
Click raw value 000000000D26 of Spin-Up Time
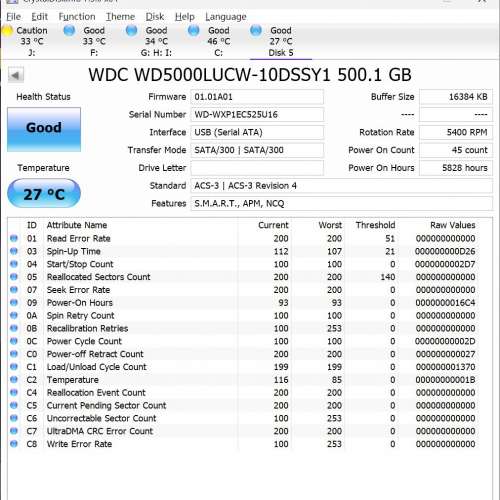(445, 251)
